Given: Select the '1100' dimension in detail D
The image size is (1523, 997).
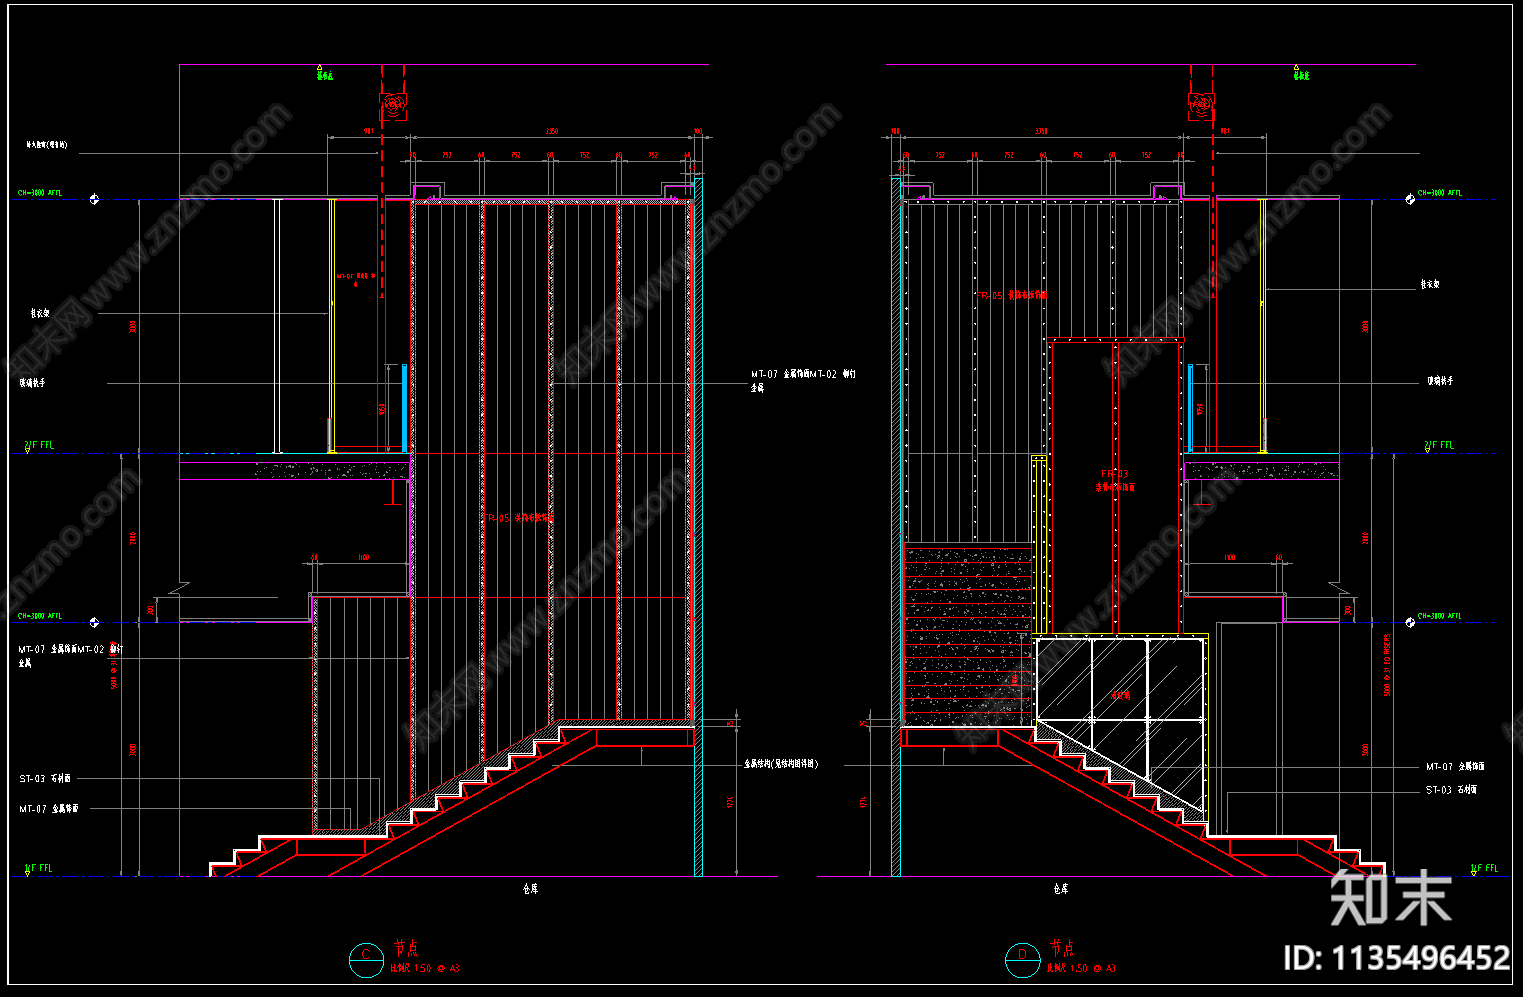Looking at the screenshot, I should (x=1230, y=557).
